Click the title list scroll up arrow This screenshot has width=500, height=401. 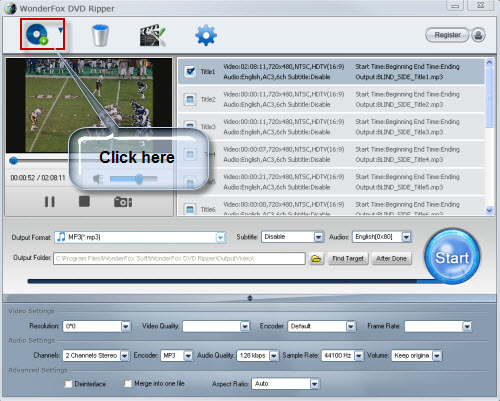[489, 62]
